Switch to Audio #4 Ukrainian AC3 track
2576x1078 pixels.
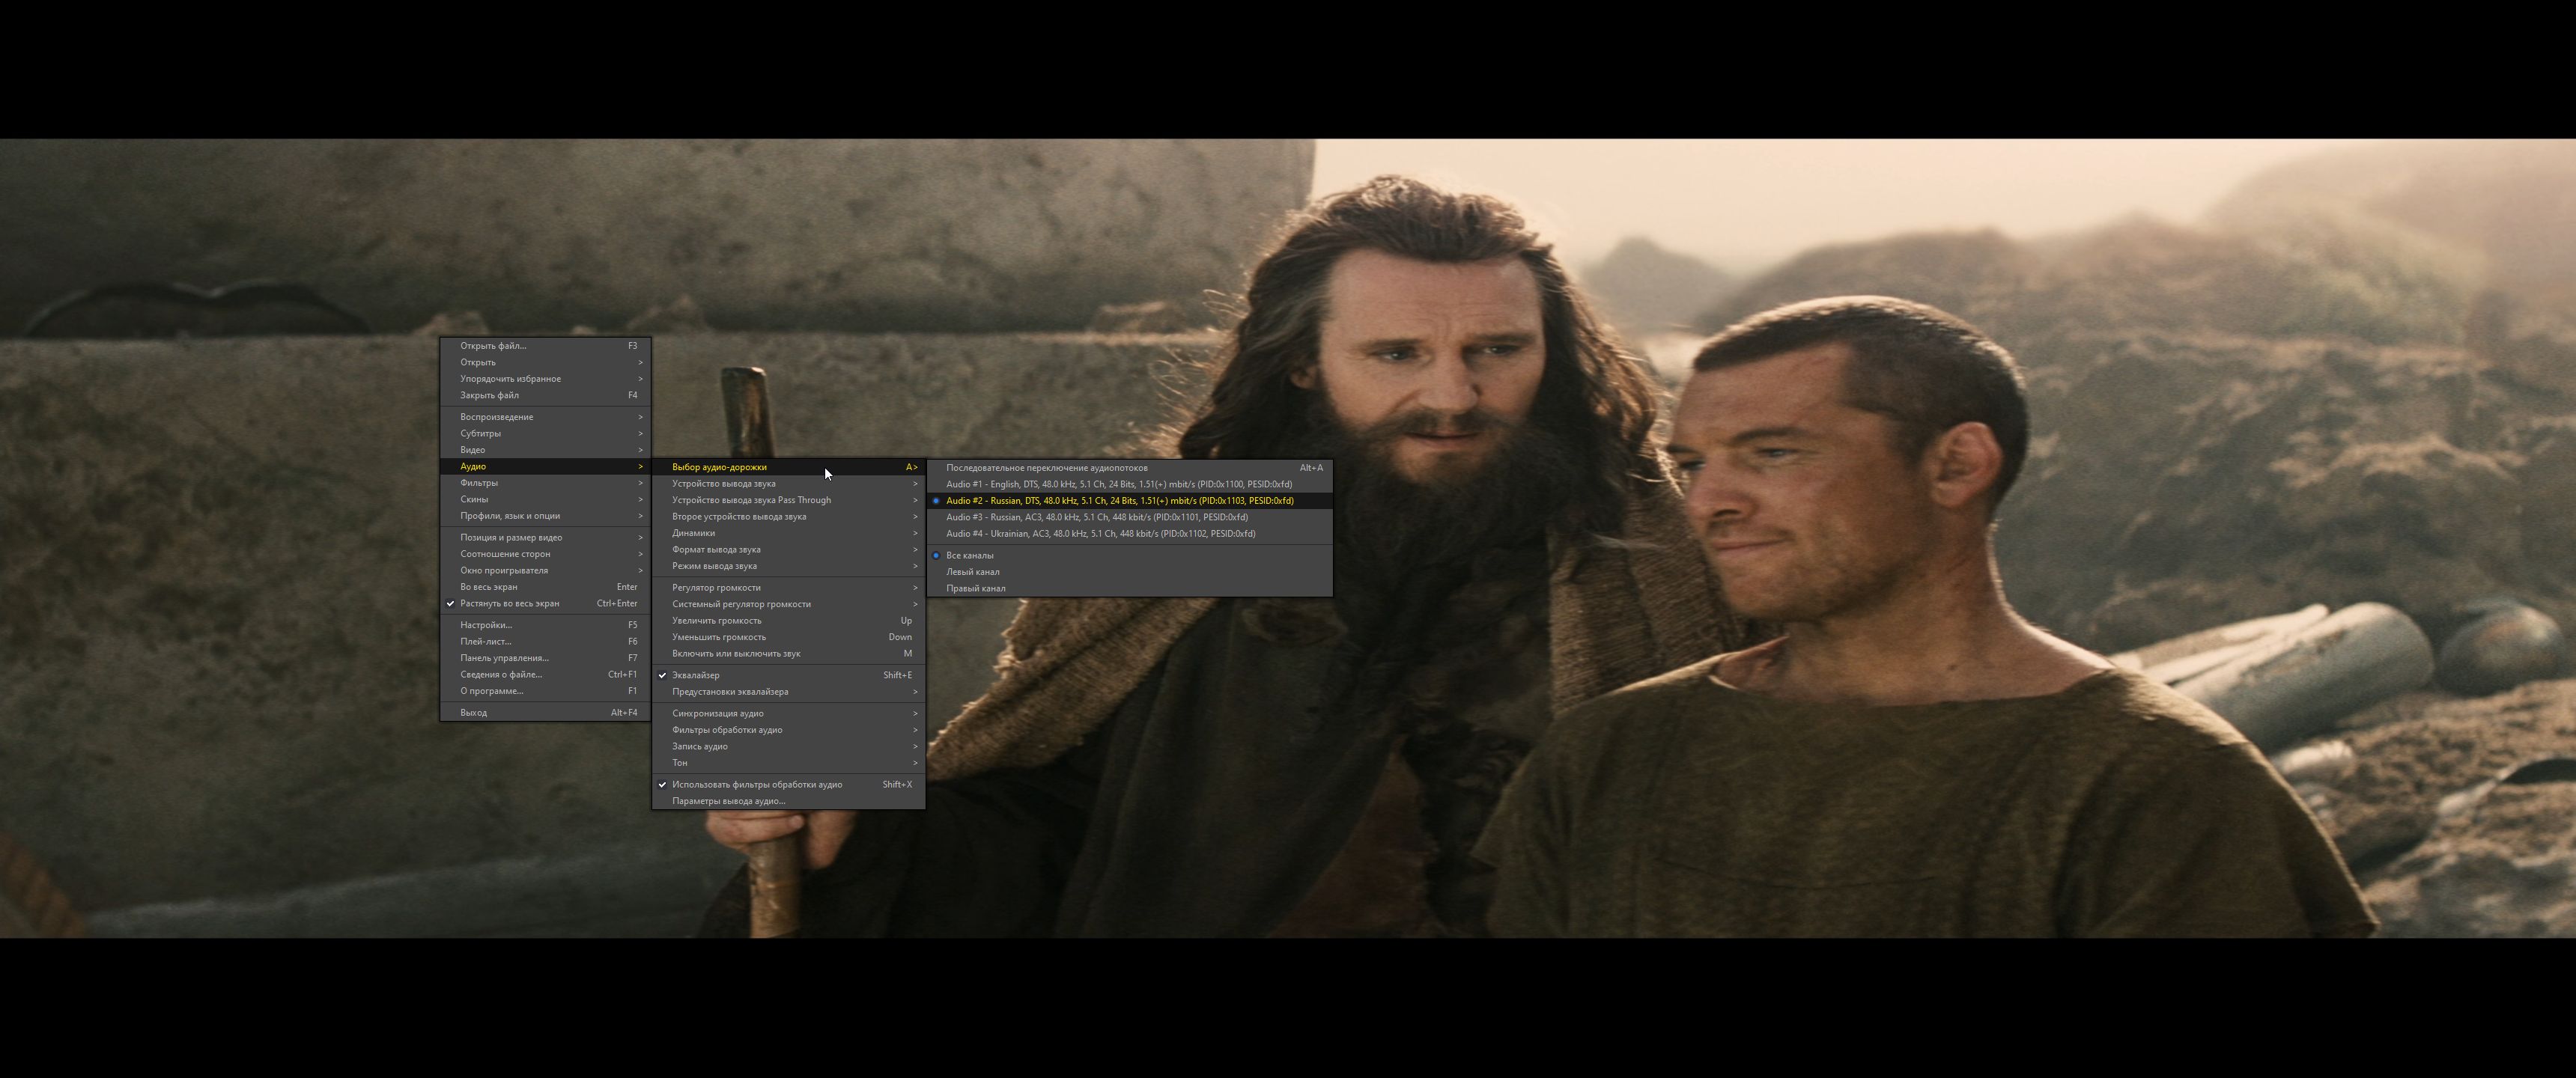click(x=1100, y=533)
